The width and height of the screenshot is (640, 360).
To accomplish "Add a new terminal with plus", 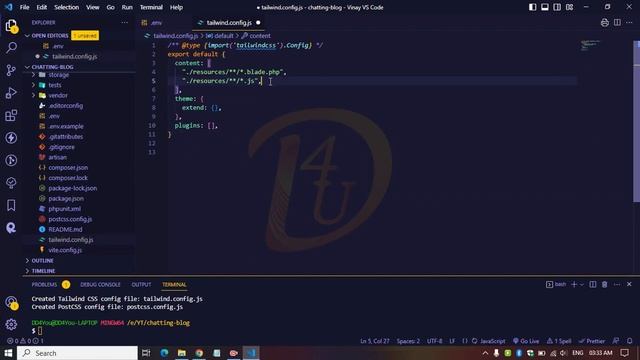I will 574,284.
